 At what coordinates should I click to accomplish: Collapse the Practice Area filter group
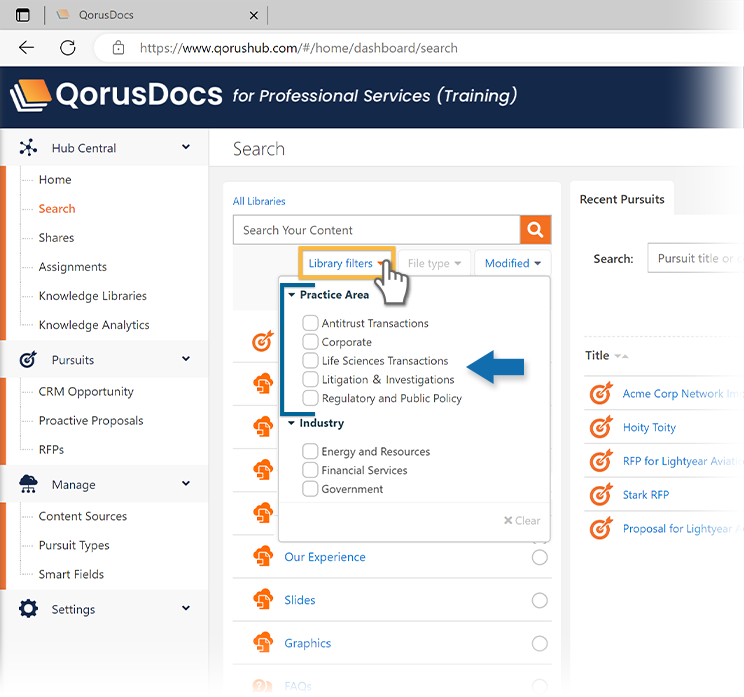(292, 295)
